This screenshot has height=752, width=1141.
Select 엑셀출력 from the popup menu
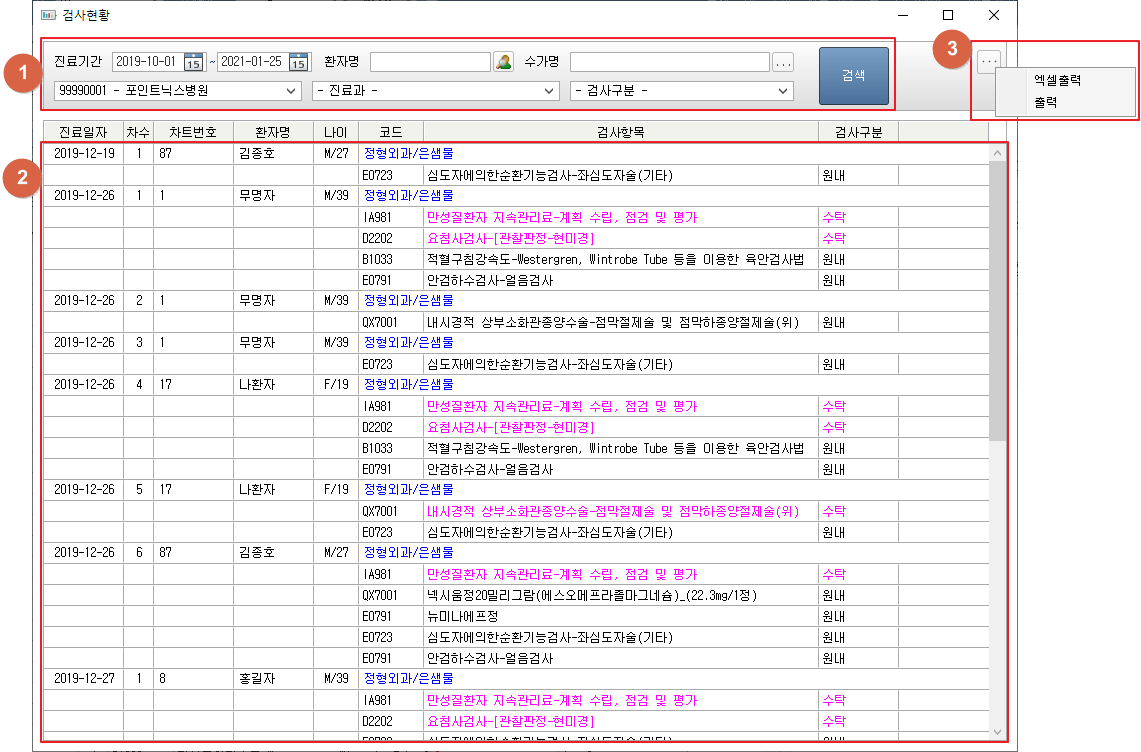[1057, 81]
